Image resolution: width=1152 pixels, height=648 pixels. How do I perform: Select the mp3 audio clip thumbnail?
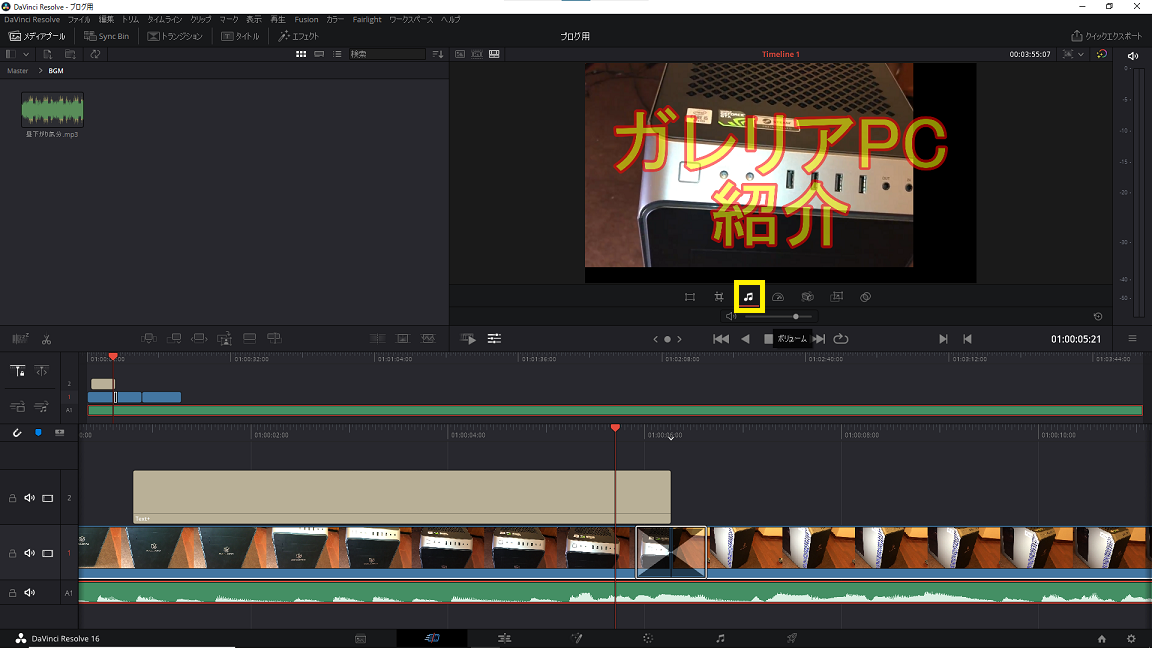(x=52, y=110)
